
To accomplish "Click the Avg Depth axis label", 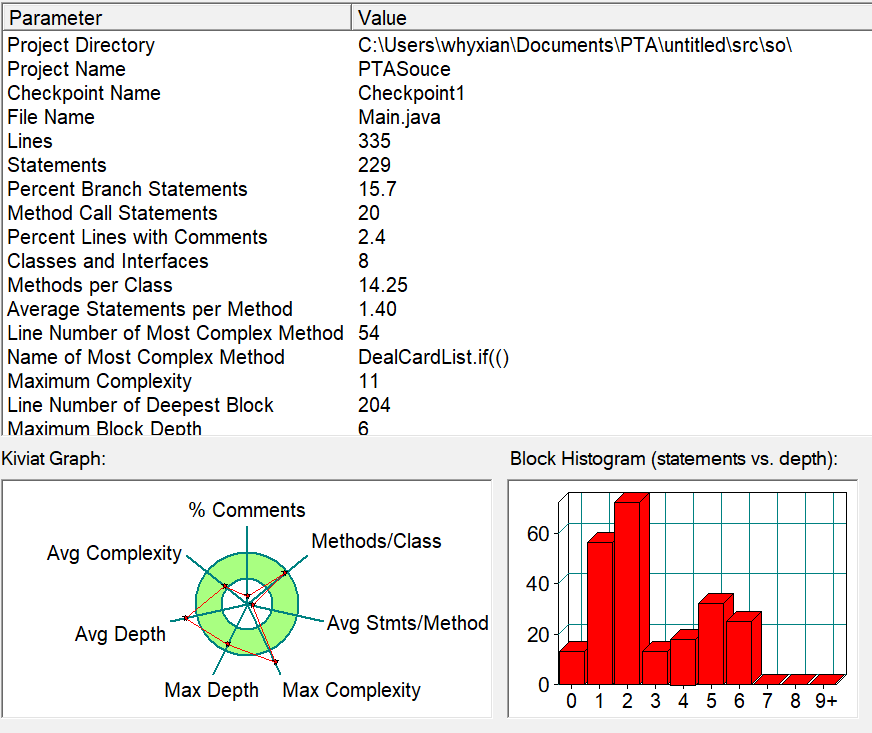I will pyautogui.click(x=120, y=634).
